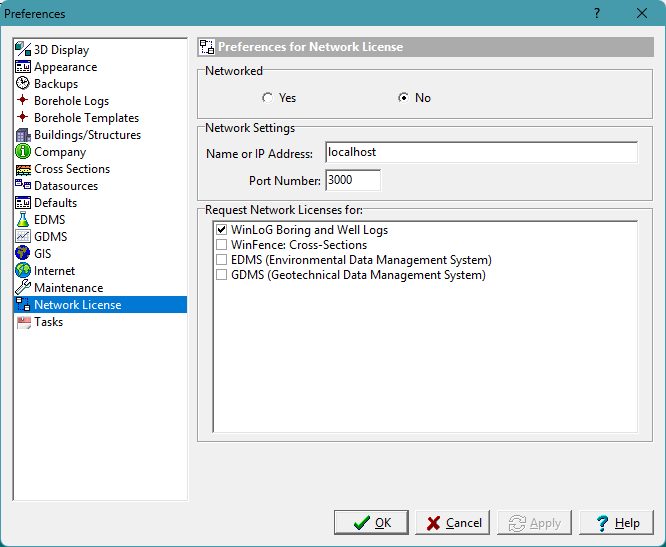Uncheck WinLoG Boring and Well Logs

coord(221,230)
